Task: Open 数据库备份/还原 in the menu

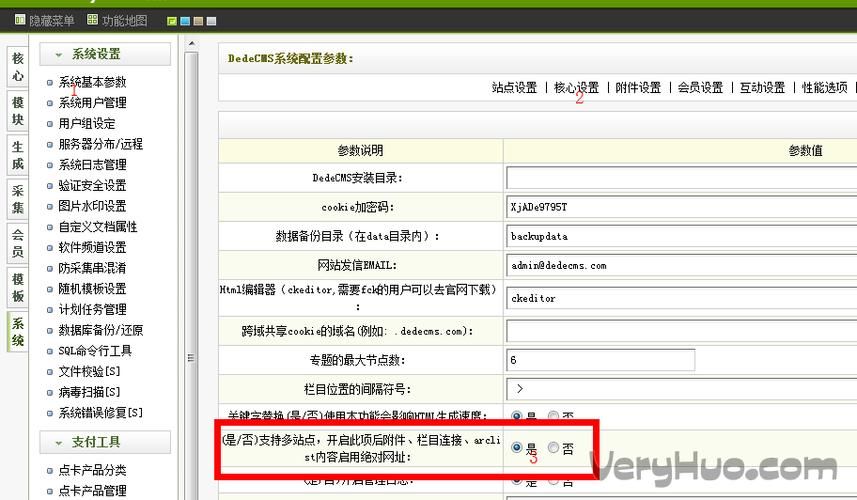Action: (101, 331)
